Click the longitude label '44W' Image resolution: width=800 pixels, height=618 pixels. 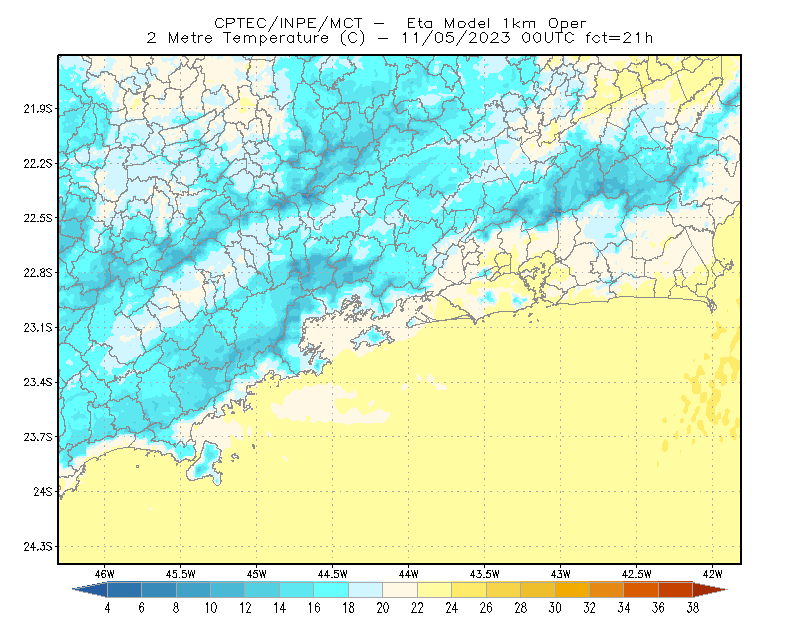coord(409,574)
